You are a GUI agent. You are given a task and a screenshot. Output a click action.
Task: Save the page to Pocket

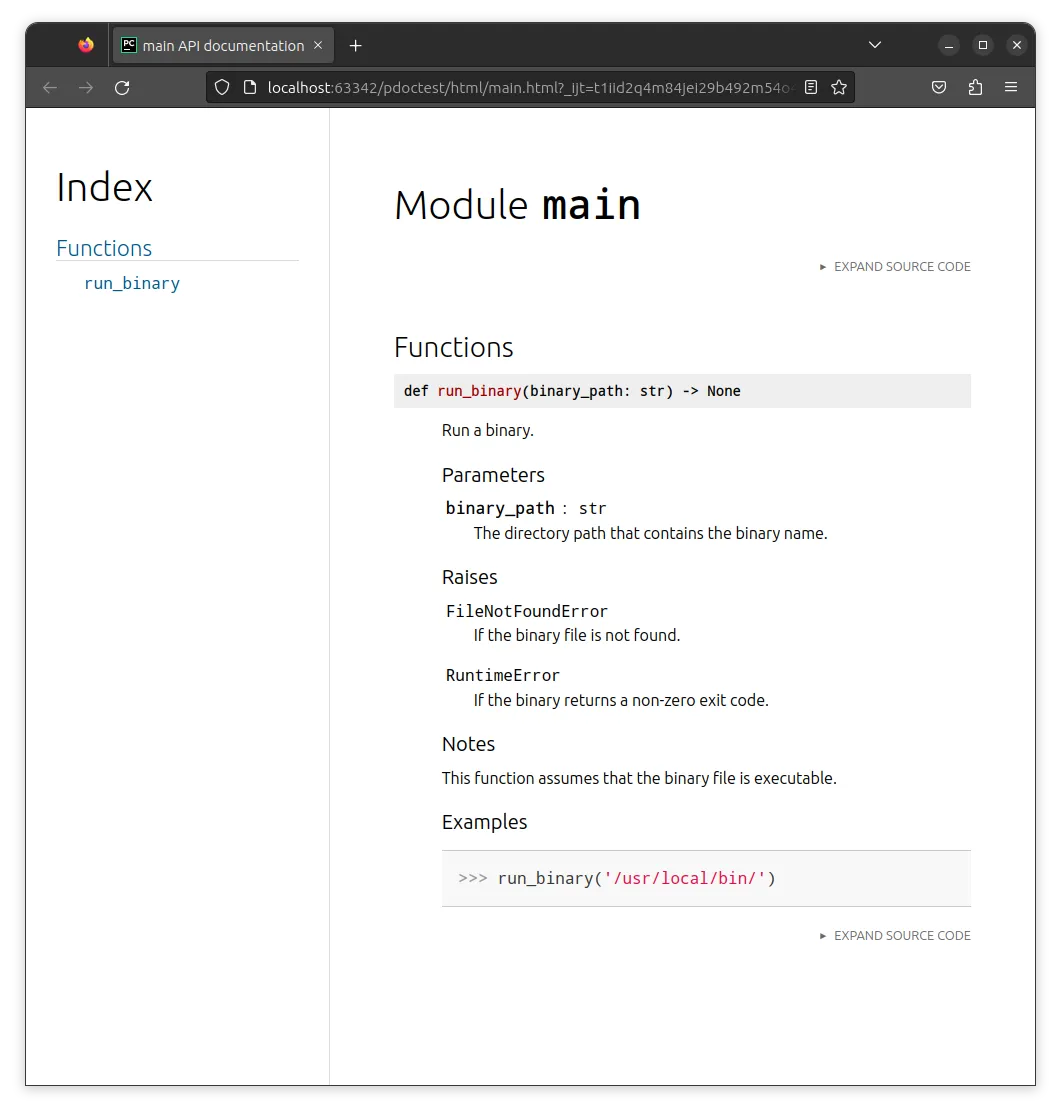[x=939, y=87]
